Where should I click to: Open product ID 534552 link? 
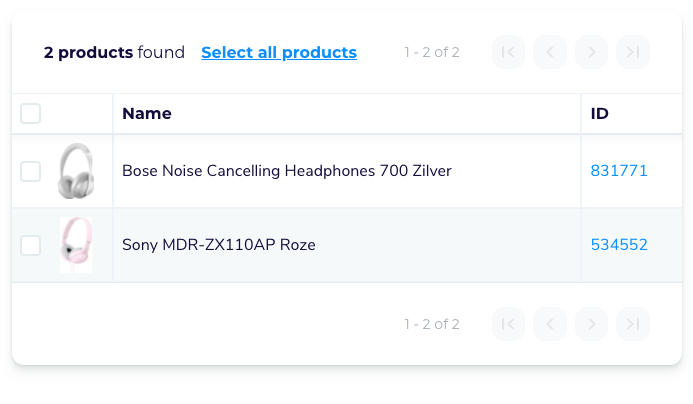[619, 245]
